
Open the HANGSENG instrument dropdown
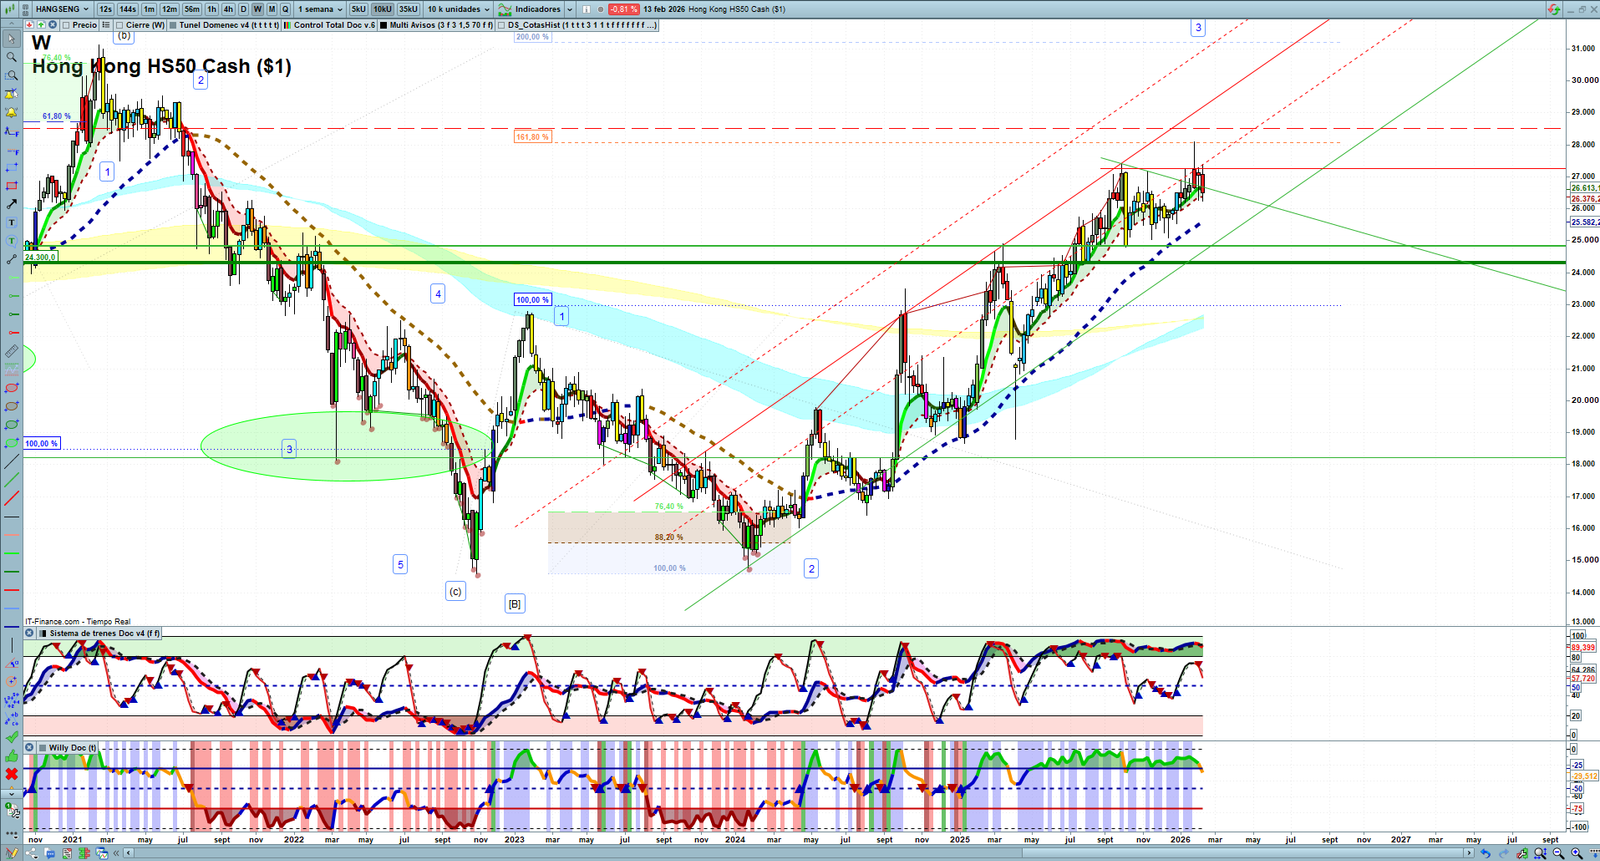click(62, 9)
